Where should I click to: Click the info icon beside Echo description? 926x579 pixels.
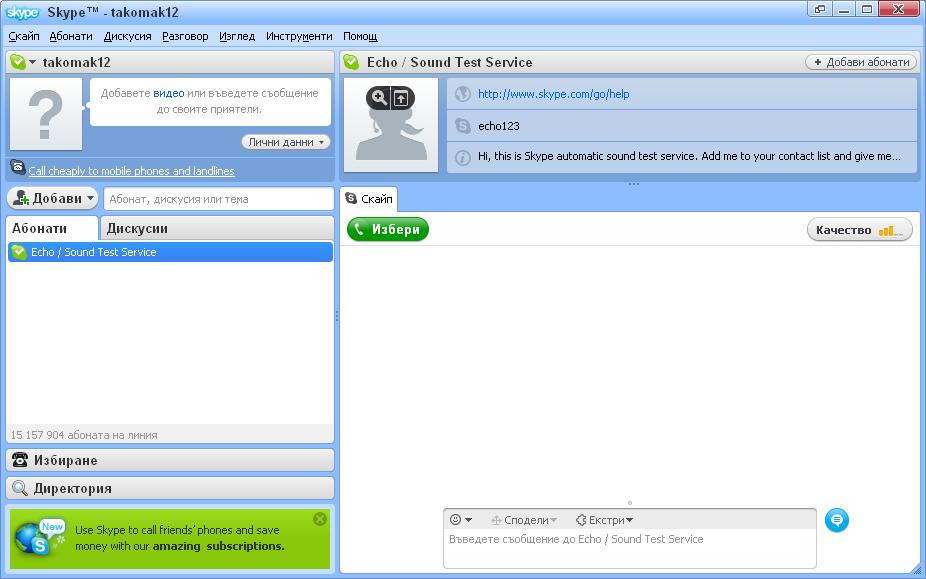point(462,157)
